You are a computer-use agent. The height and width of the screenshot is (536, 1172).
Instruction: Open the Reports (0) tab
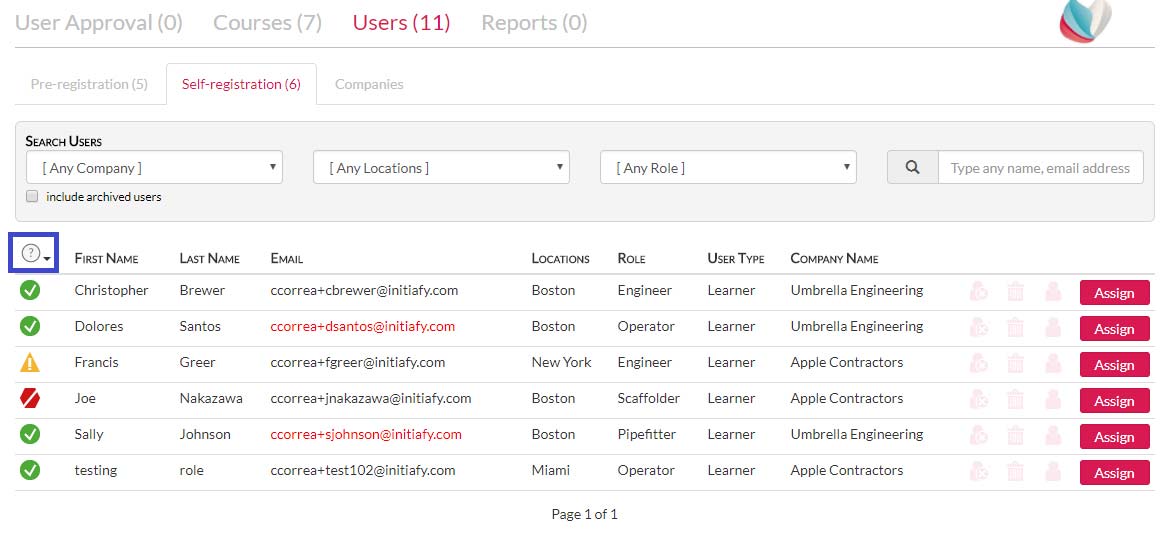pyautogui.click(x=534, y=23)
